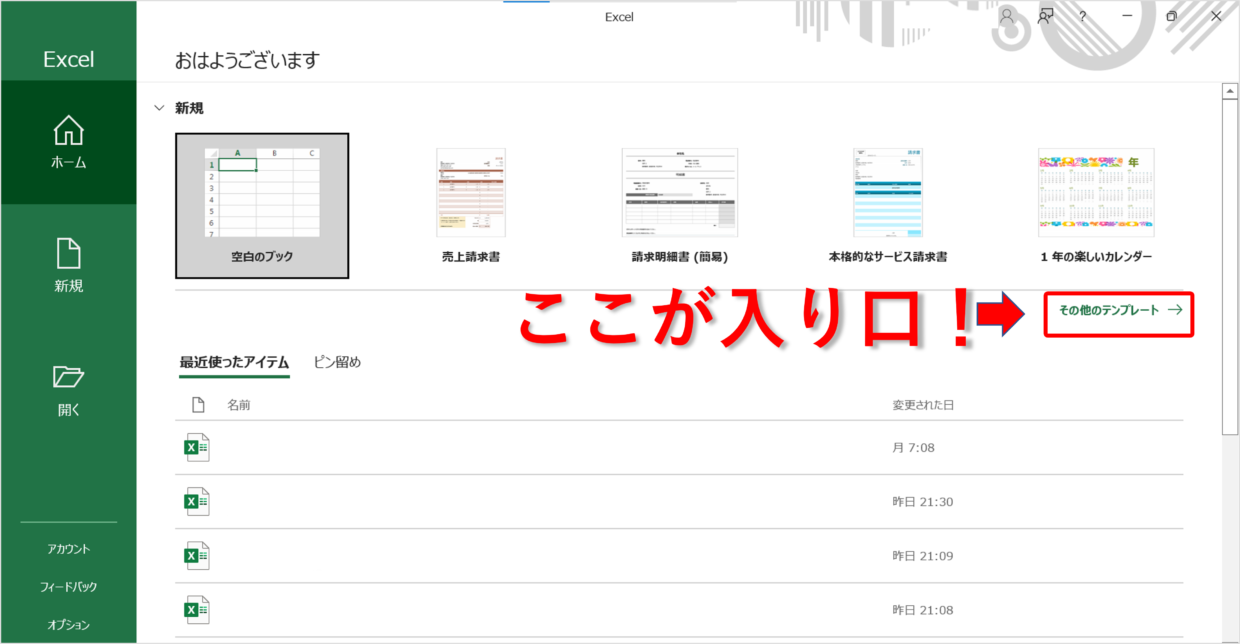Open アカウント in sidebar
This screenshot has width=1240, height=644.
(69, 549)
